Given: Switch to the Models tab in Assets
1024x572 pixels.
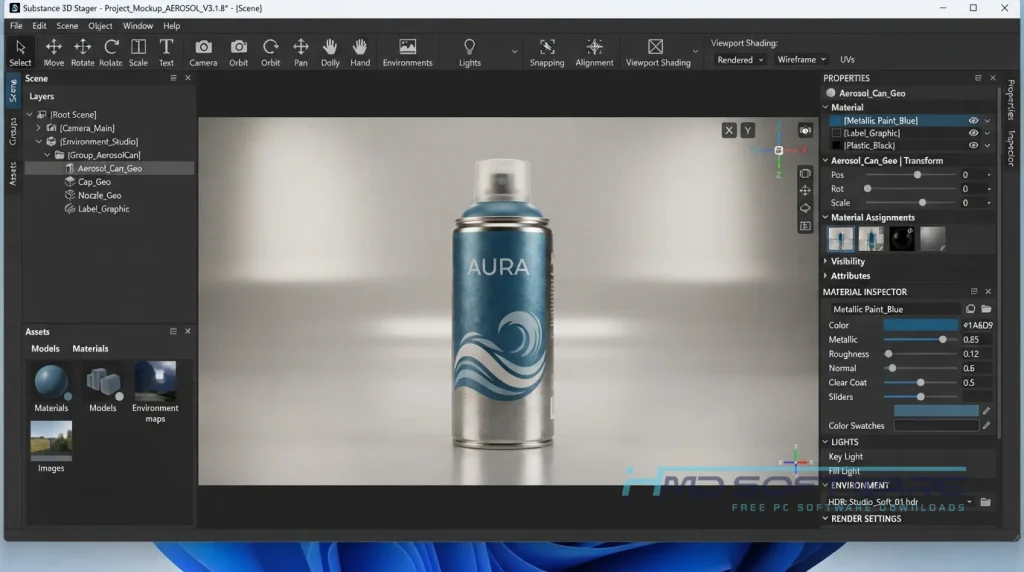Looking at the screenshot, I should click(x=45, y=349).
